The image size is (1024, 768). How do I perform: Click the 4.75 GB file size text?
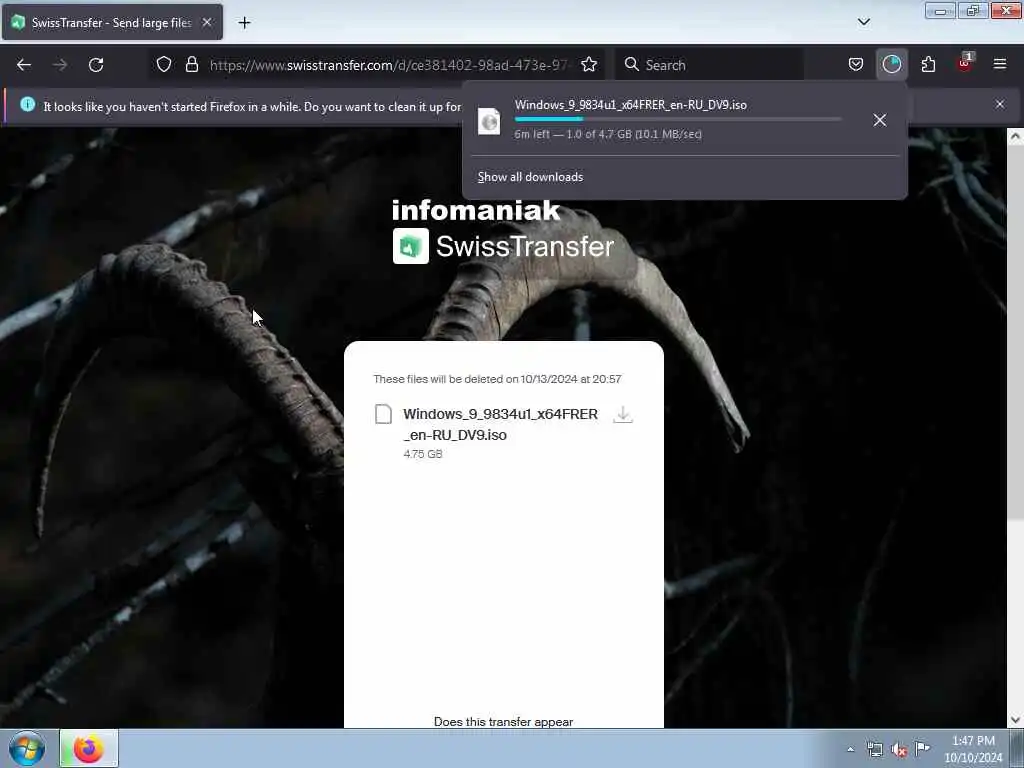pyautogui.click(x=423, y=454)
